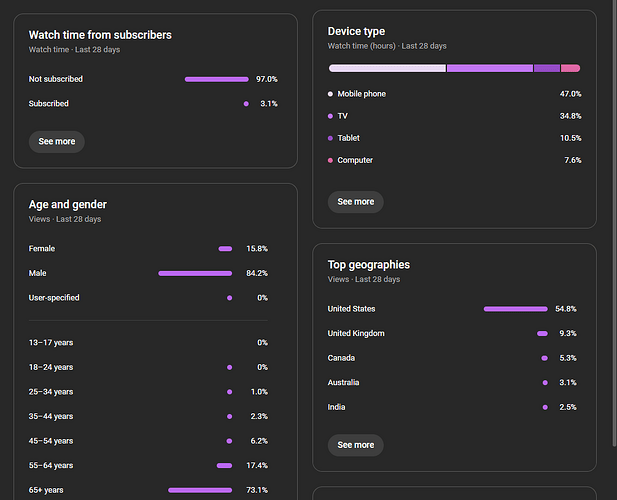The image size is (617, 500).
Task: Click the Age and gender card title
Action: (68, 205)
